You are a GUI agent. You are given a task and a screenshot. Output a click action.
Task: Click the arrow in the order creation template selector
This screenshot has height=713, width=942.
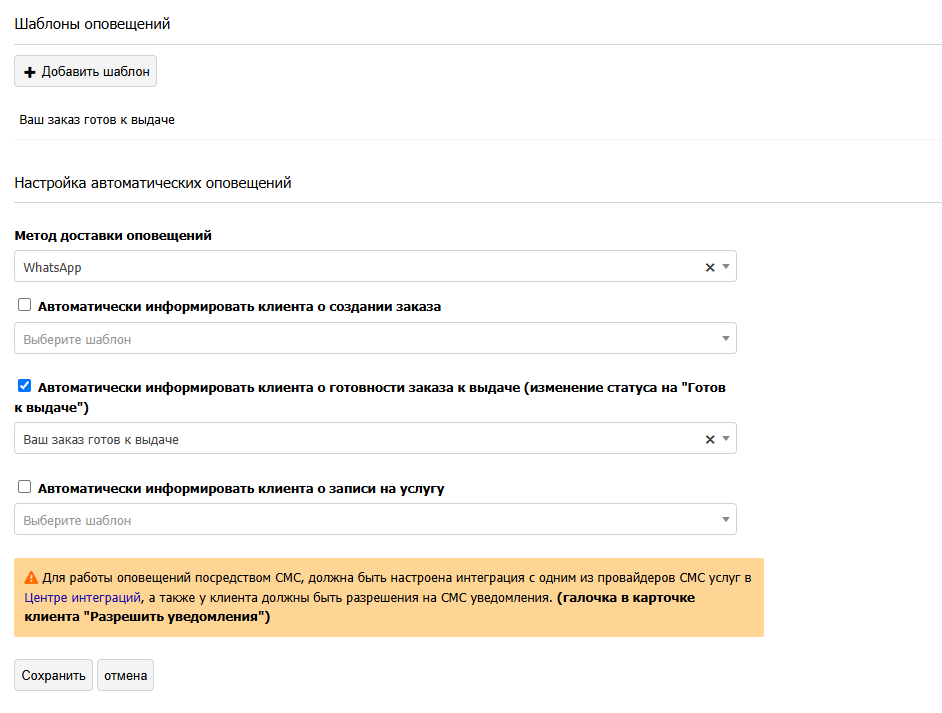point(726,339)
